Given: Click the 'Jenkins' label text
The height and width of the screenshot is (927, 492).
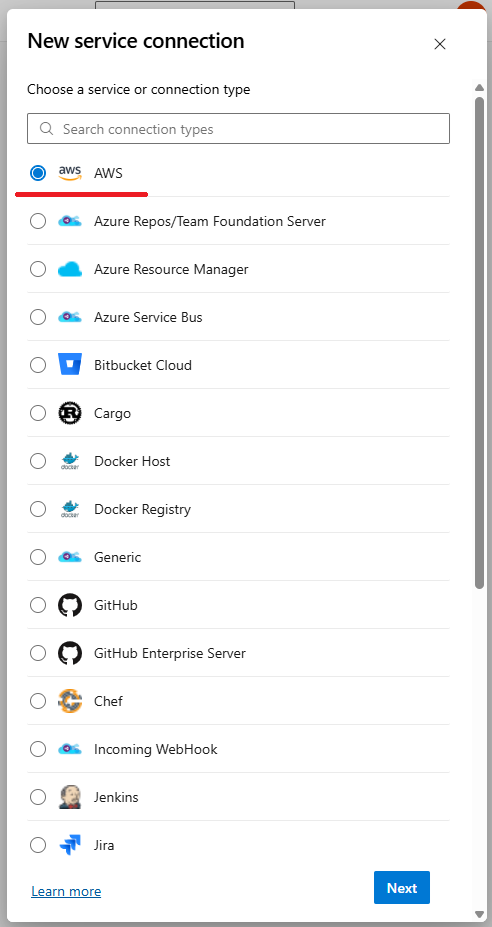Looking at the screenshot, I should tap(116, 797).
